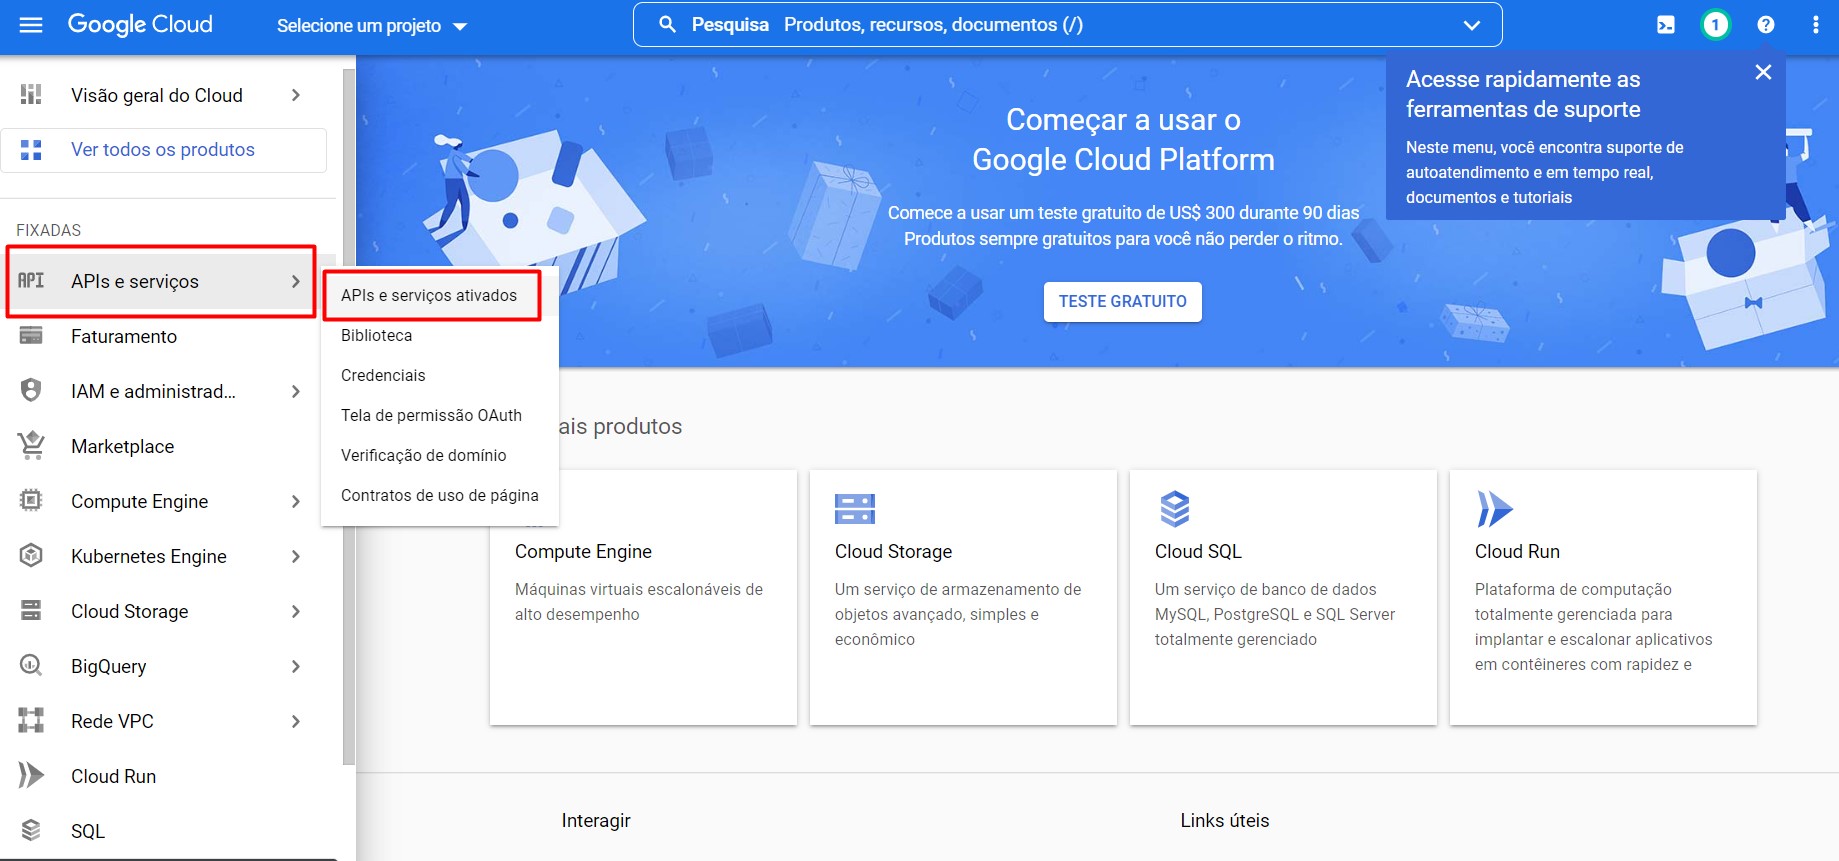Expand IAM e administrador submenu arrow
The height and width of the screenshot is (861, 1839).
click(x=295, y=391)
